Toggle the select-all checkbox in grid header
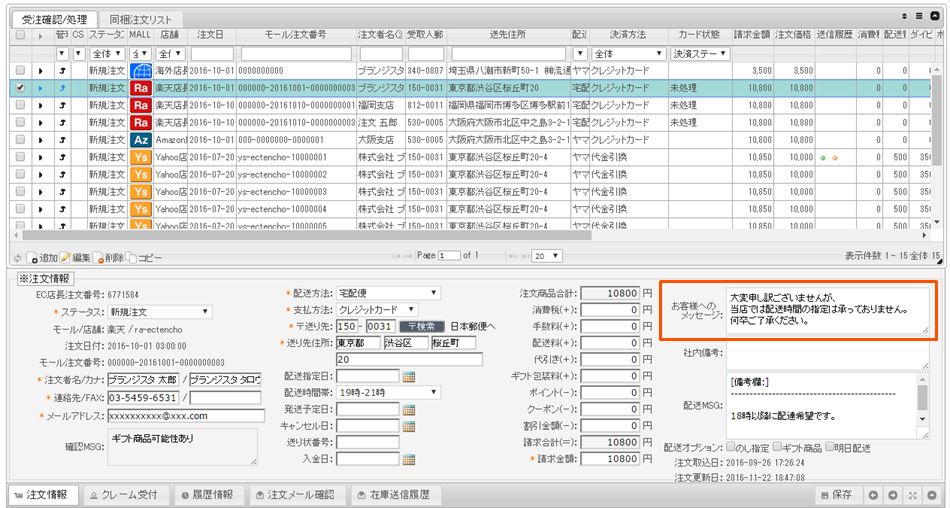The height and width of the screenshot is (508, 950). coord(20,35)
